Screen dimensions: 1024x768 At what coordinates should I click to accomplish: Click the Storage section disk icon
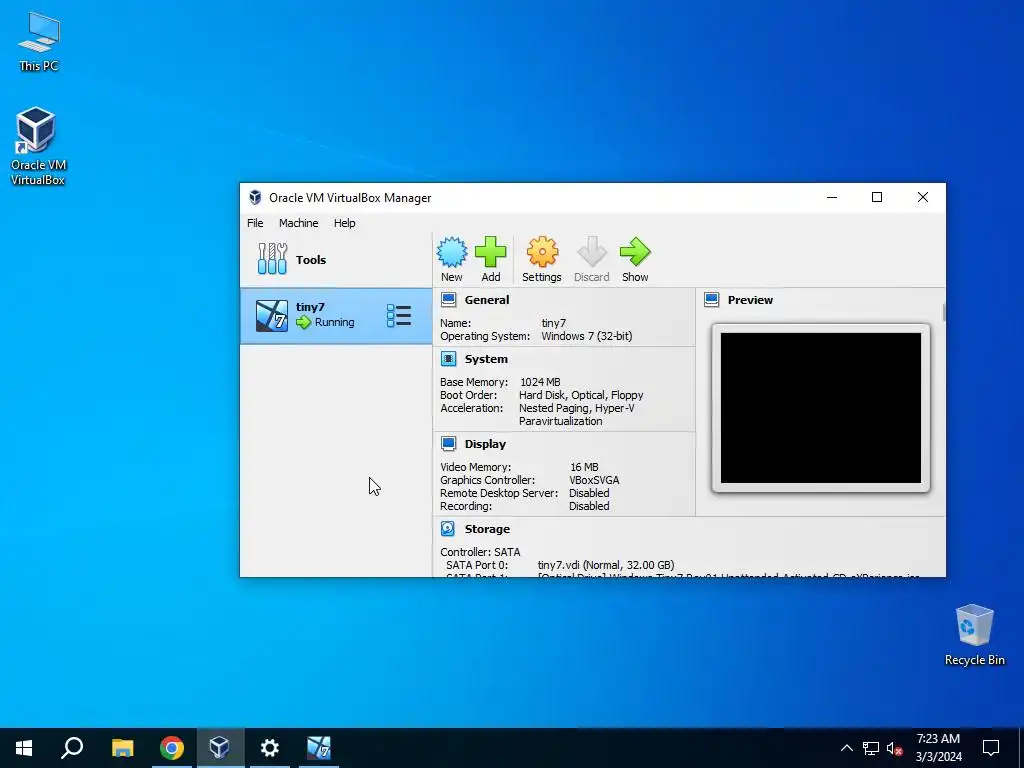(448, 528)
